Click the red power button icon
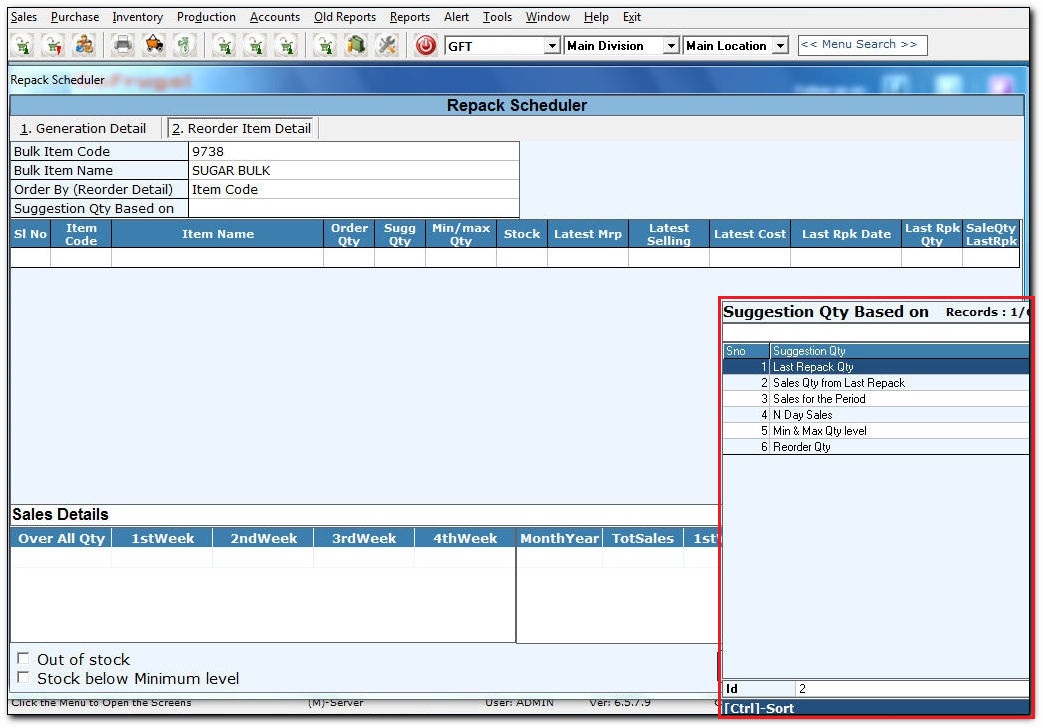Viewport: 1043px width, 728px height. [426, 45]
